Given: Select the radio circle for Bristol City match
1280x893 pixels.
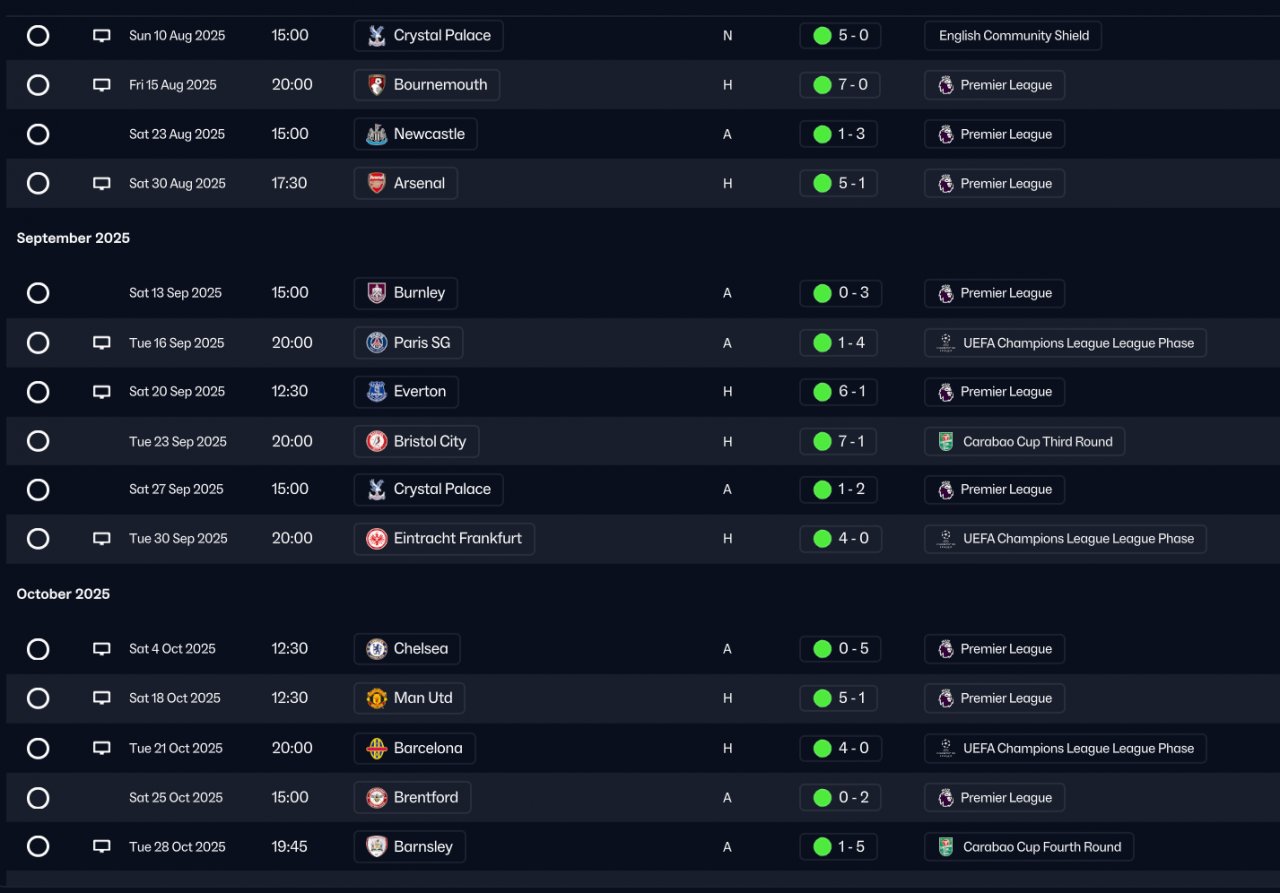Looking at the screenshot, I should [x=38, y=441].
